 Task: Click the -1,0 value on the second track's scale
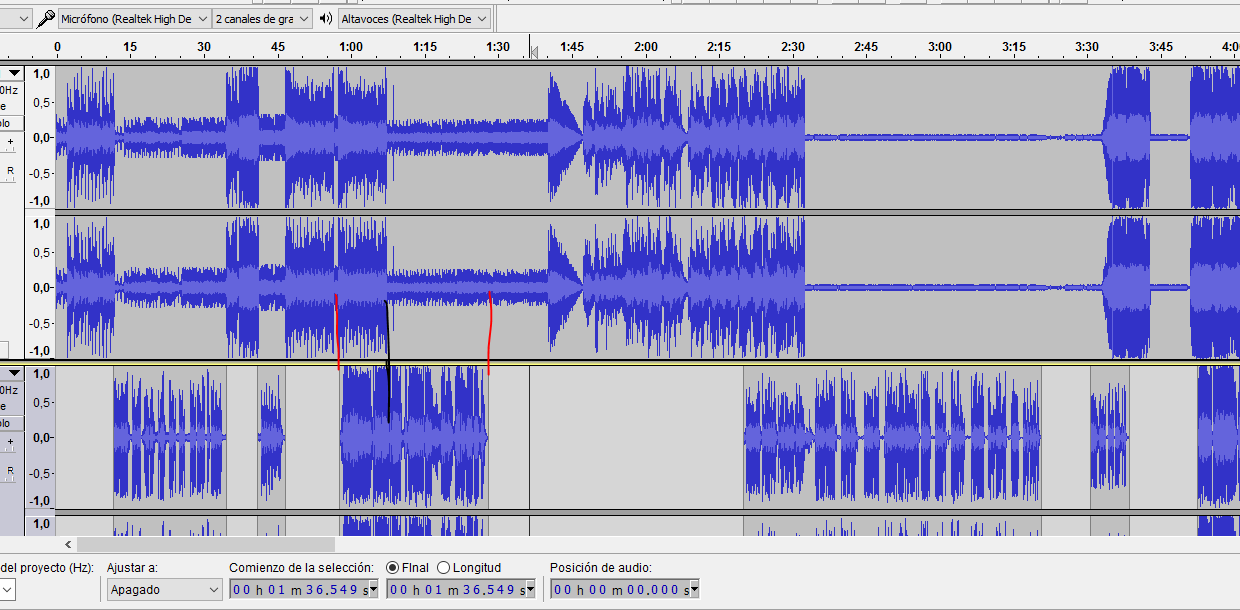point(40,501)
